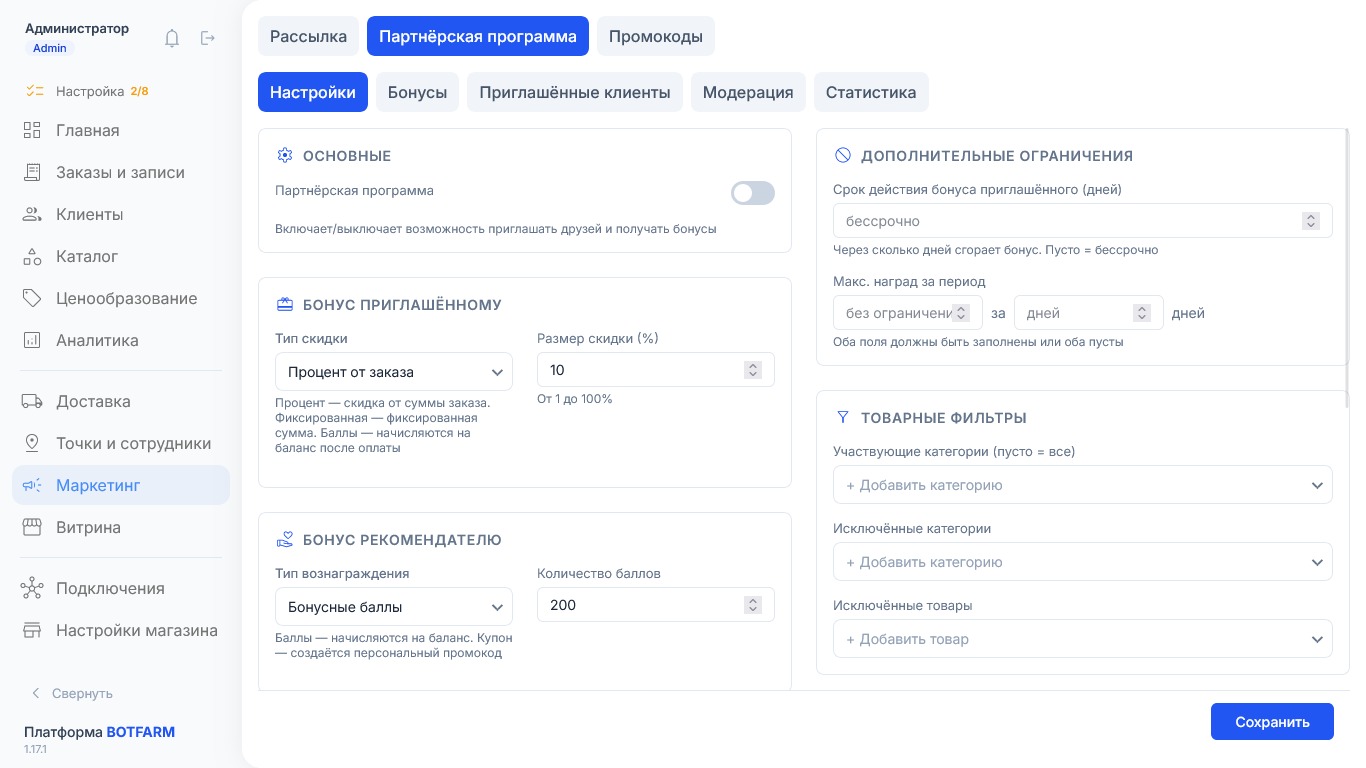Click the ban icon beside ДОПОЛНИТЕЛЬНЫЕ ОГРАНИЧЕНИЯ
This screenshot has width=1366, height=768.
843,155
